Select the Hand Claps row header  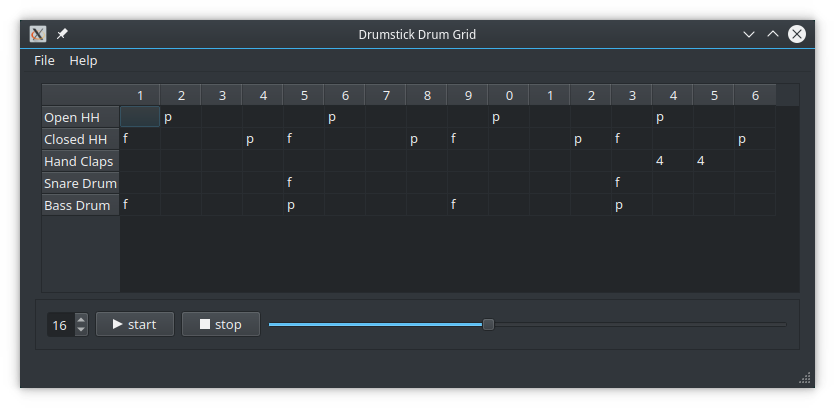tap(80, 161)
